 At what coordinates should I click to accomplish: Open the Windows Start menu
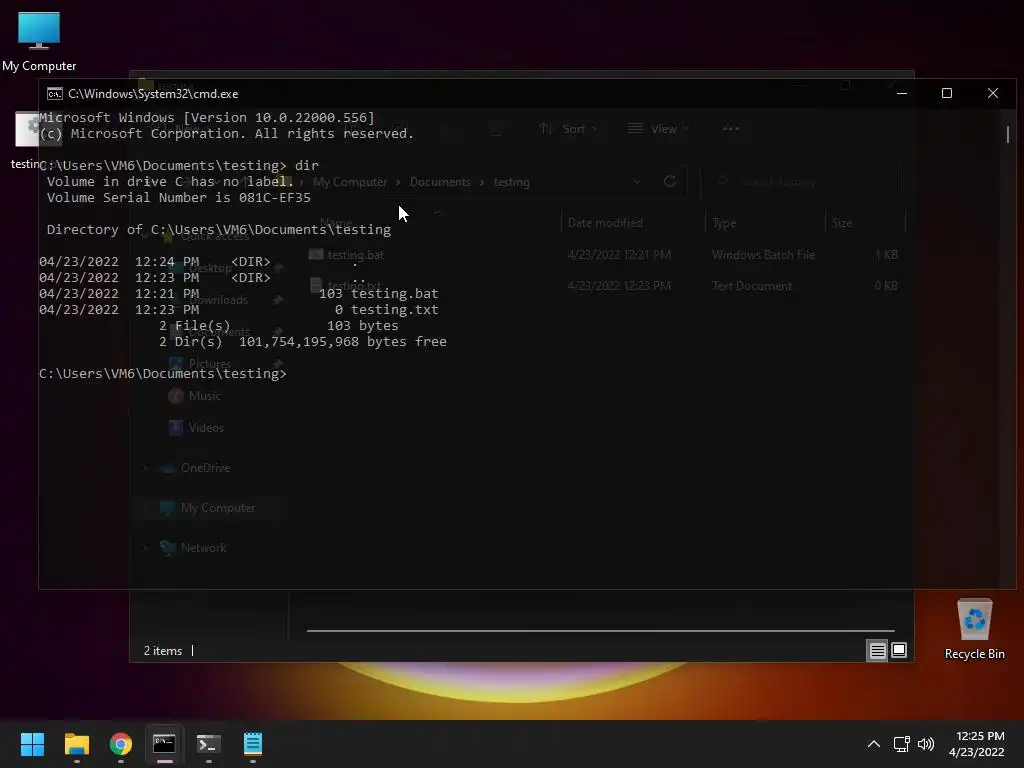click(x=32, y=744)
